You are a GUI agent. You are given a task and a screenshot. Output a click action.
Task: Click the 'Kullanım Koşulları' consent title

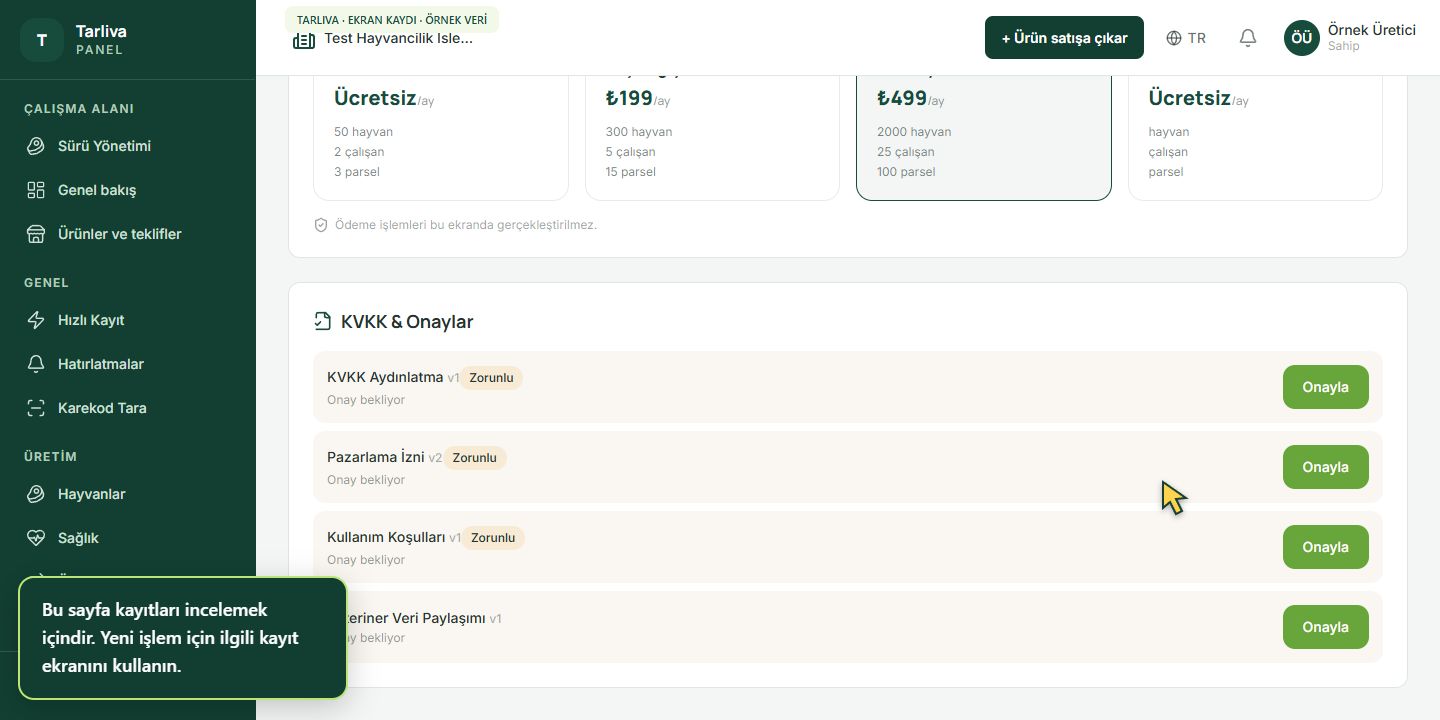(x=386, y=537)
